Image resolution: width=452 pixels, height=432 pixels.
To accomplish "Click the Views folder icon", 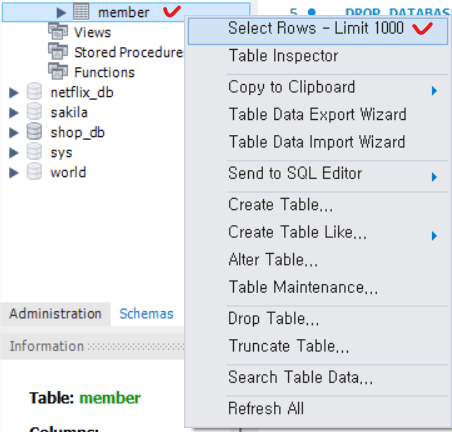I will (x=58, y=32).
